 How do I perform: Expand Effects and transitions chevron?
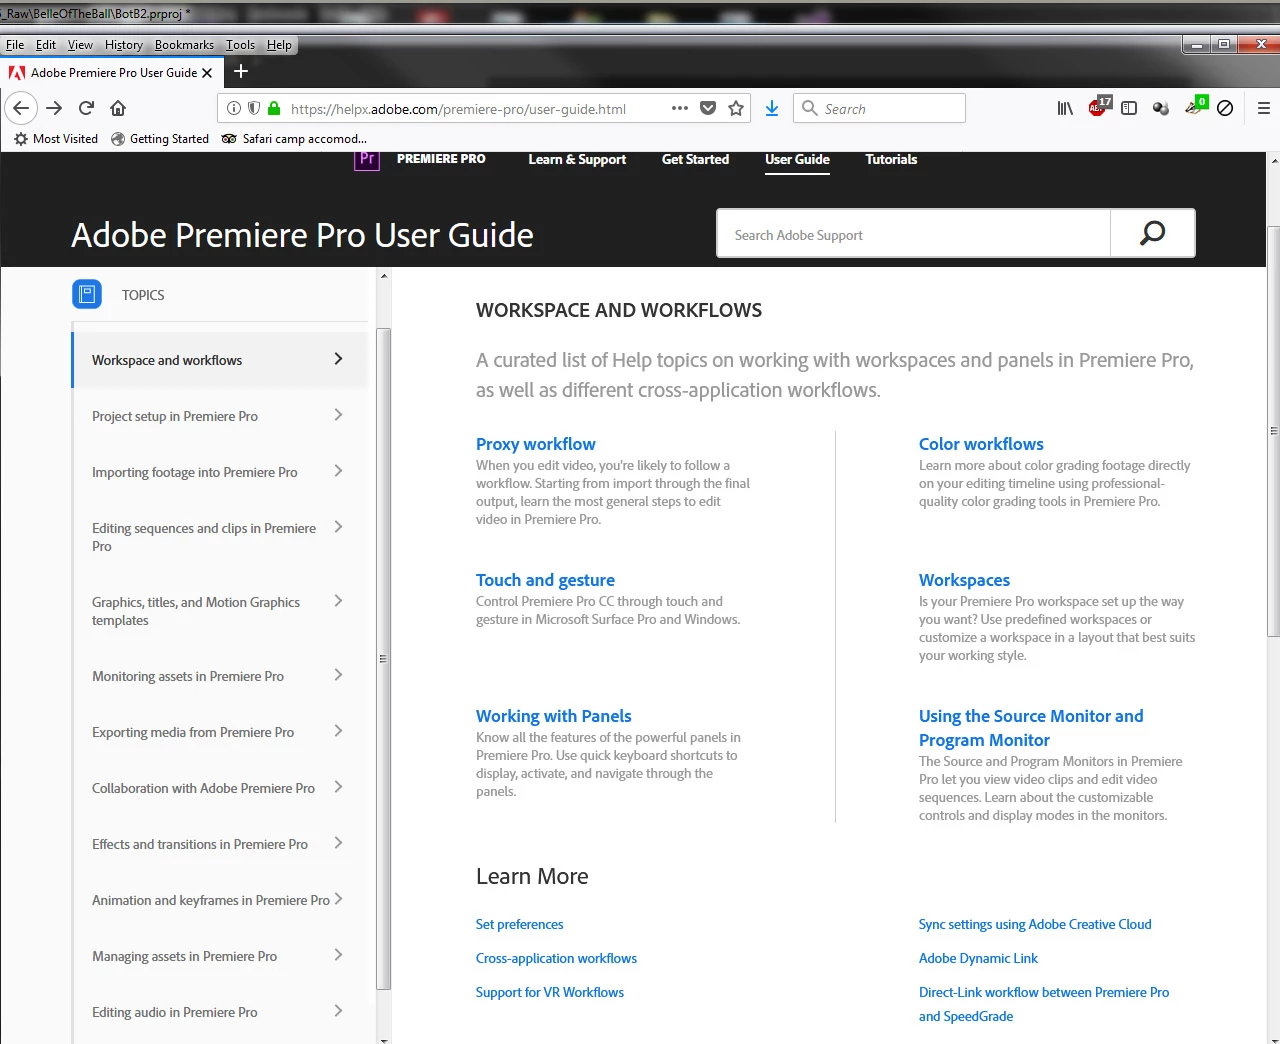click(x=338, y=843)
